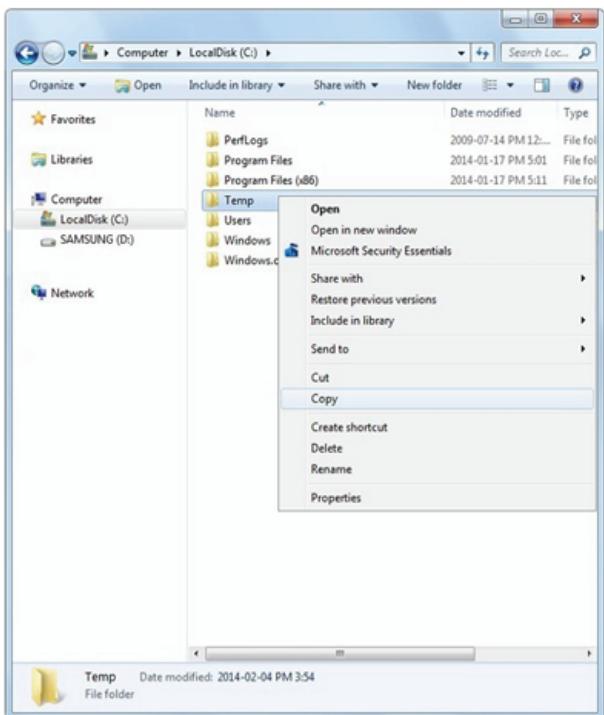
Task: Click the Program Files (x86) folder icon
Action: (x=212, y=180)
